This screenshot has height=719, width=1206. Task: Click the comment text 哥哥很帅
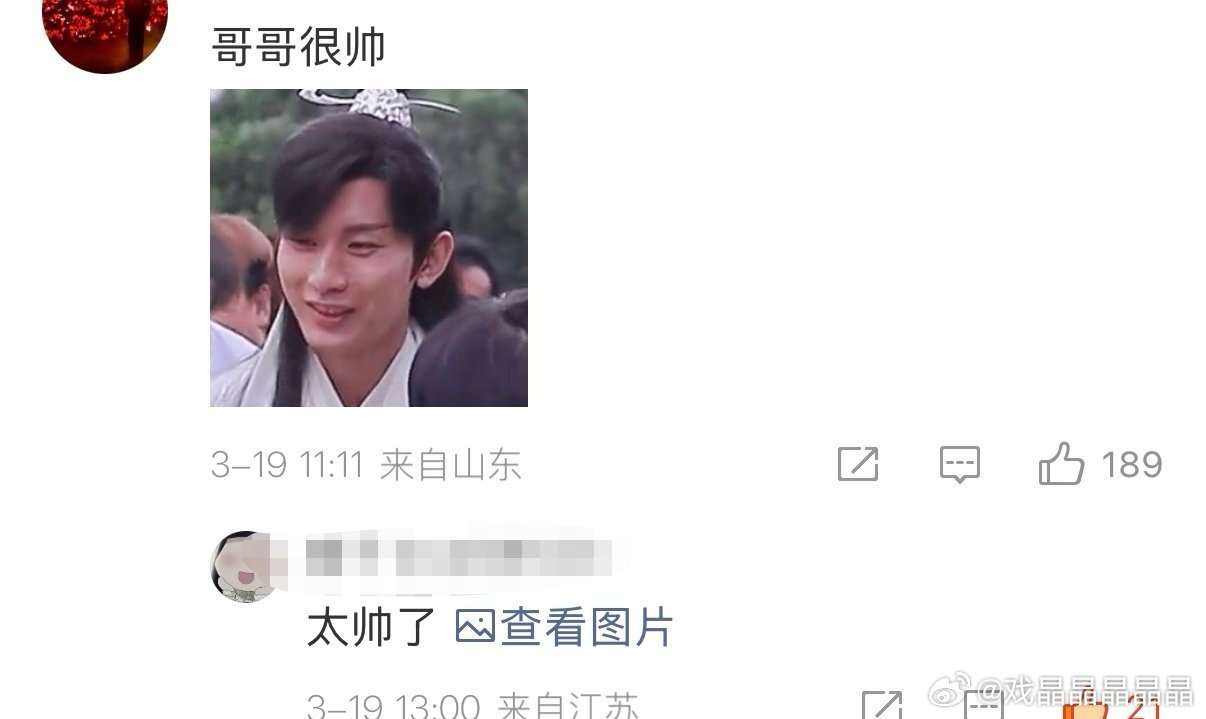pos(299,47)
